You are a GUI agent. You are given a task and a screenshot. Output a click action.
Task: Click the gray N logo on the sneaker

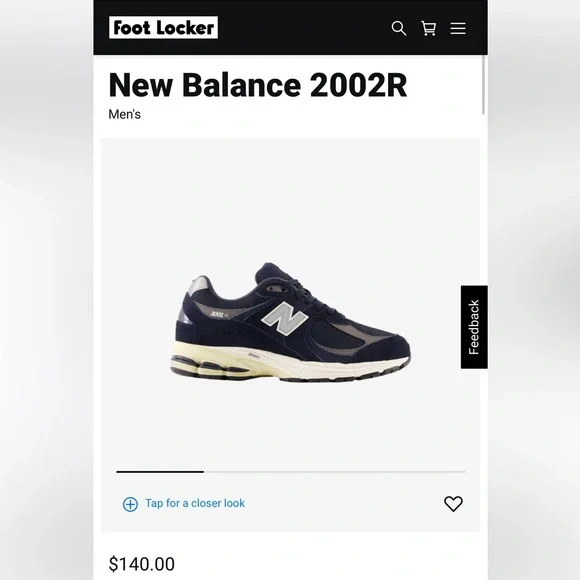(285, 318)
